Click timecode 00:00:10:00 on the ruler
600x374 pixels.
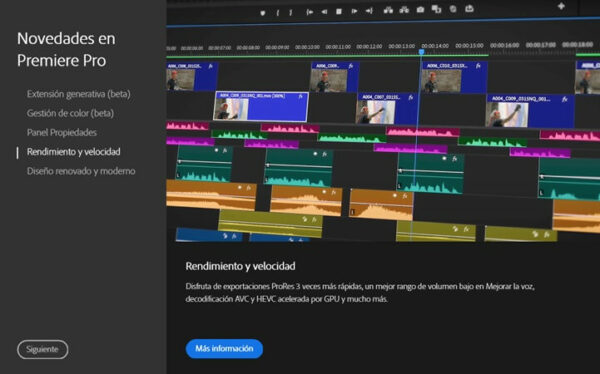[307, 47]
